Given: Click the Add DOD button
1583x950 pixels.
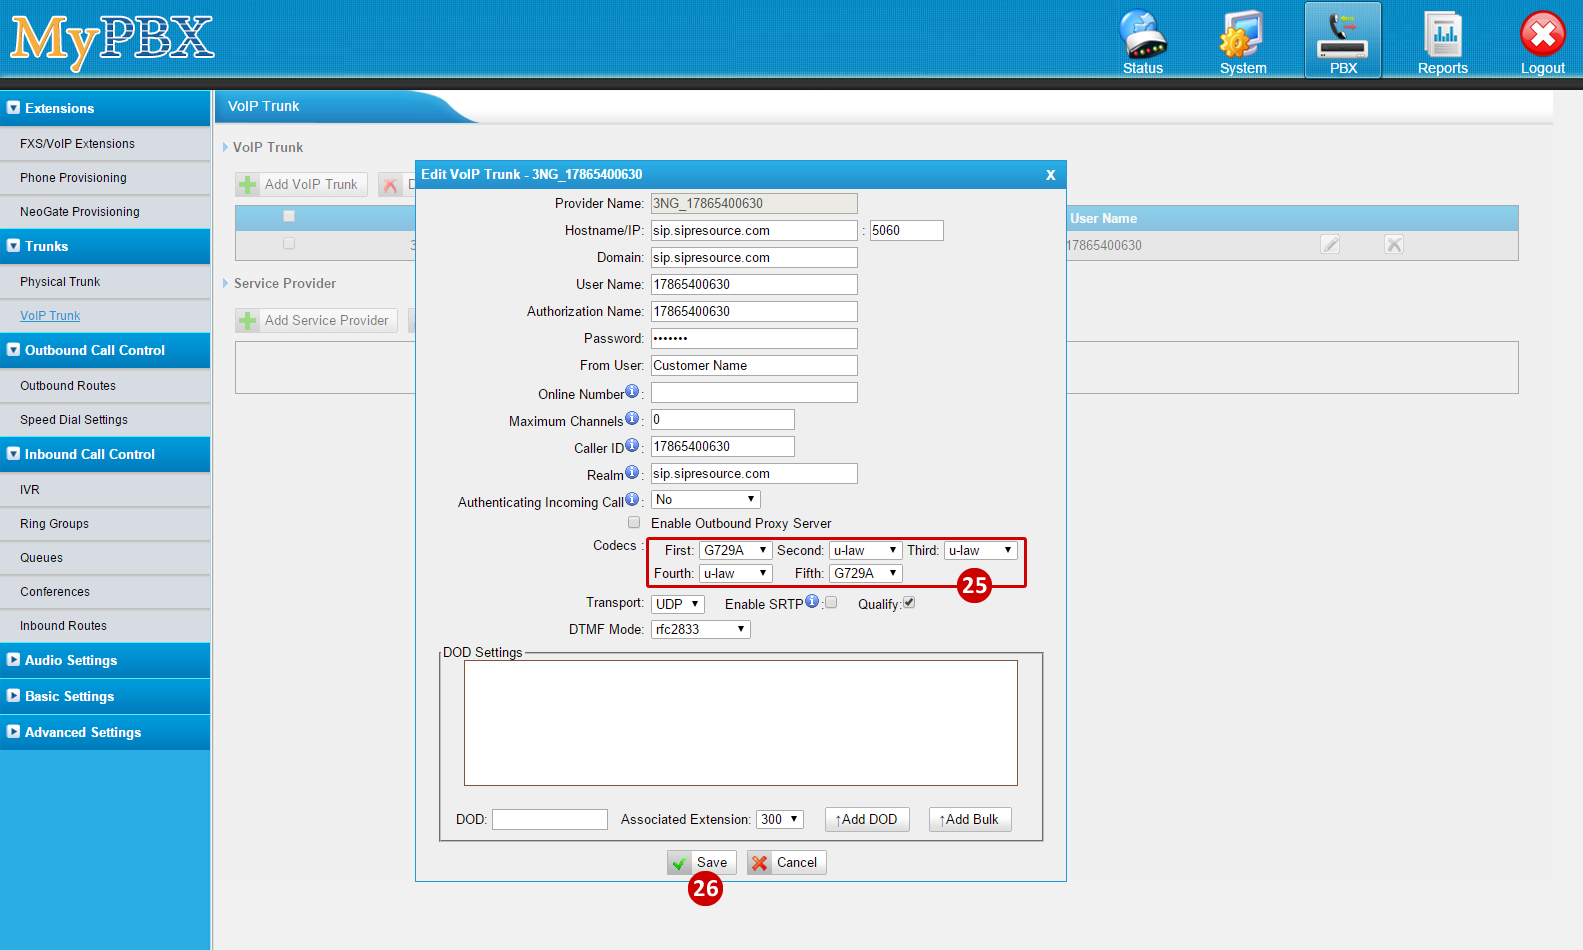Looking at the screenshot, I should [x=867, y=819].
